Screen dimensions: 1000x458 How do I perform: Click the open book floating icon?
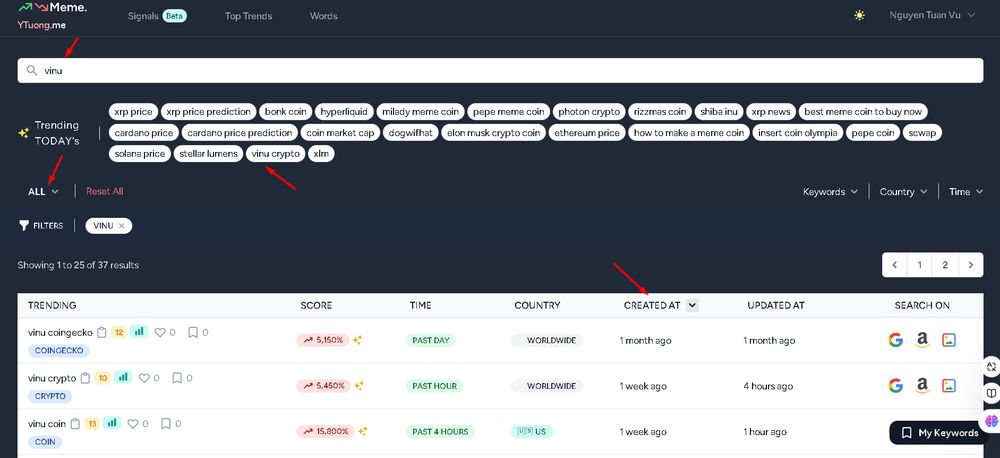pyautogui.click(x=991, y=394)
